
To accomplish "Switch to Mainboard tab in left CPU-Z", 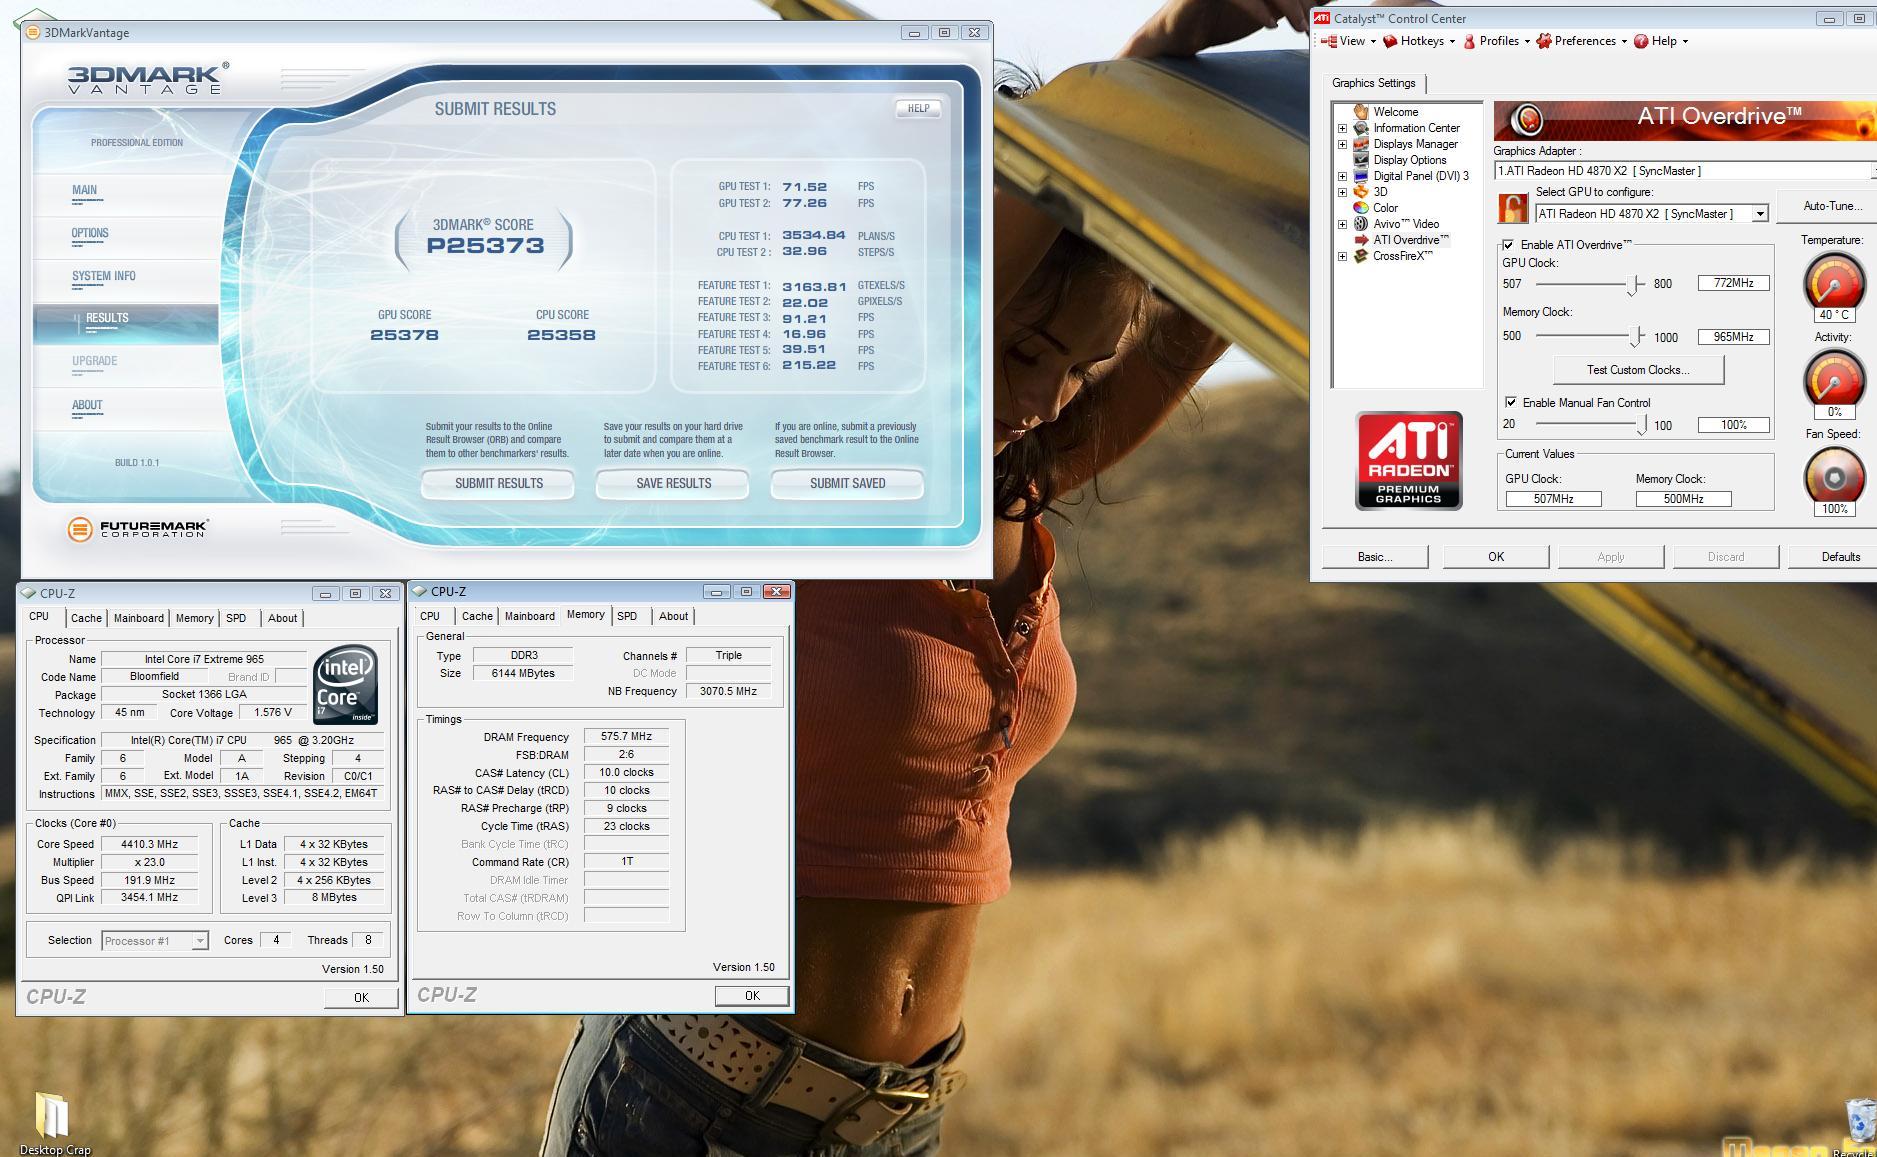I will coord(139,618).
